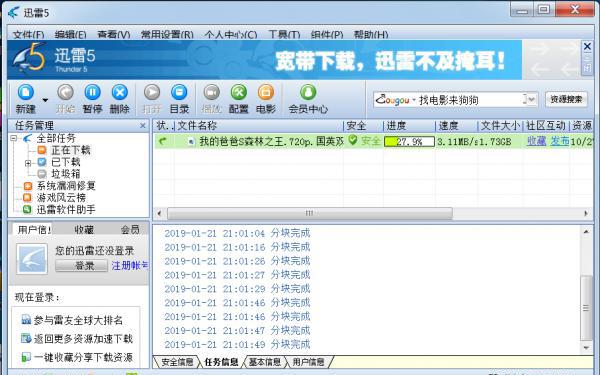The height and width of the screenshot is (375, 600).
Task: Close the 任务管理 panel
Action: coord(143,126)
